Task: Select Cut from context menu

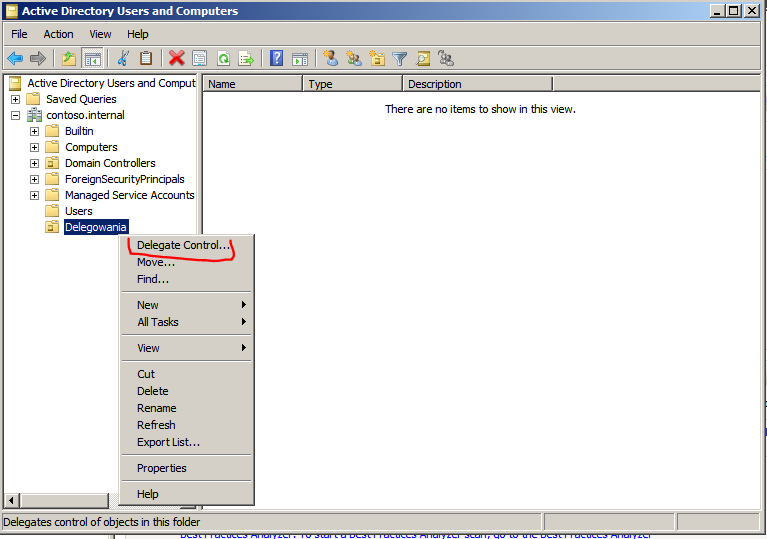Action: coord(187,374)
